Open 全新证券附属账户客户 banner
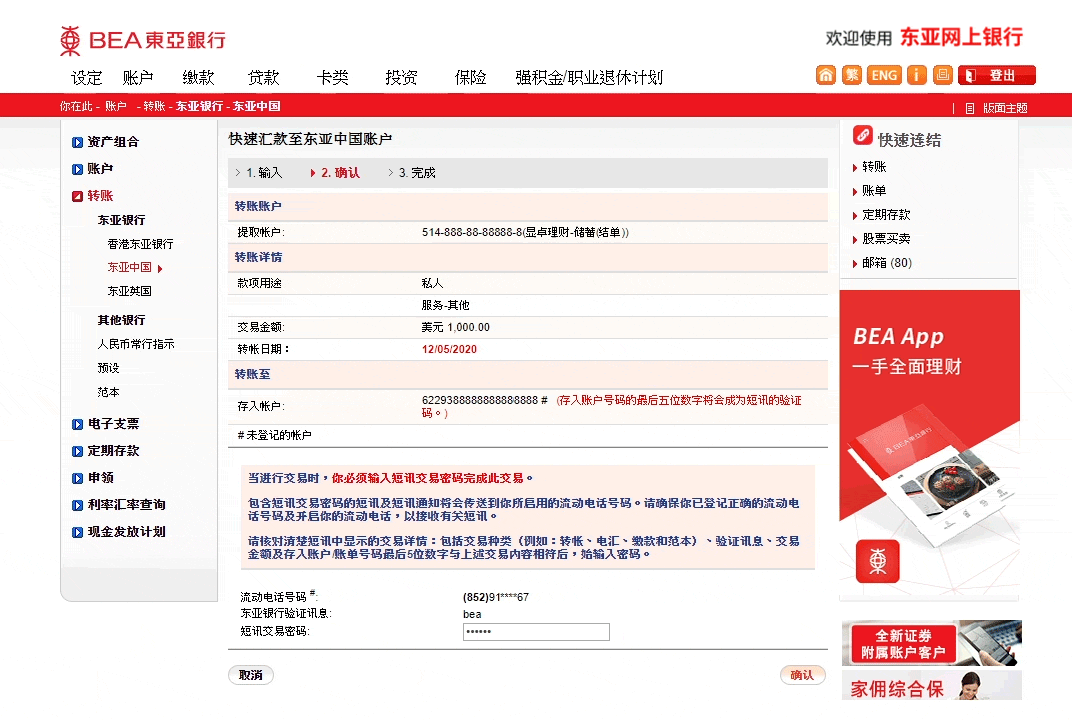The width and height of the screenshot is (1072, 720). 932,643
